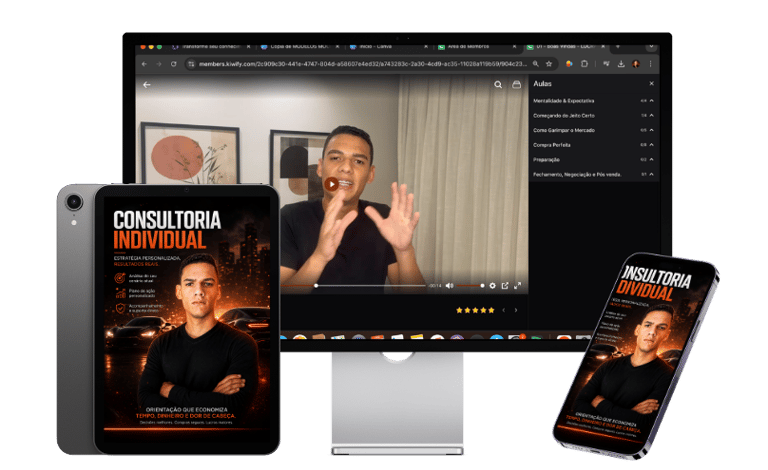
Task: Bookmark this page with the star icon
Action: [549, 64]
